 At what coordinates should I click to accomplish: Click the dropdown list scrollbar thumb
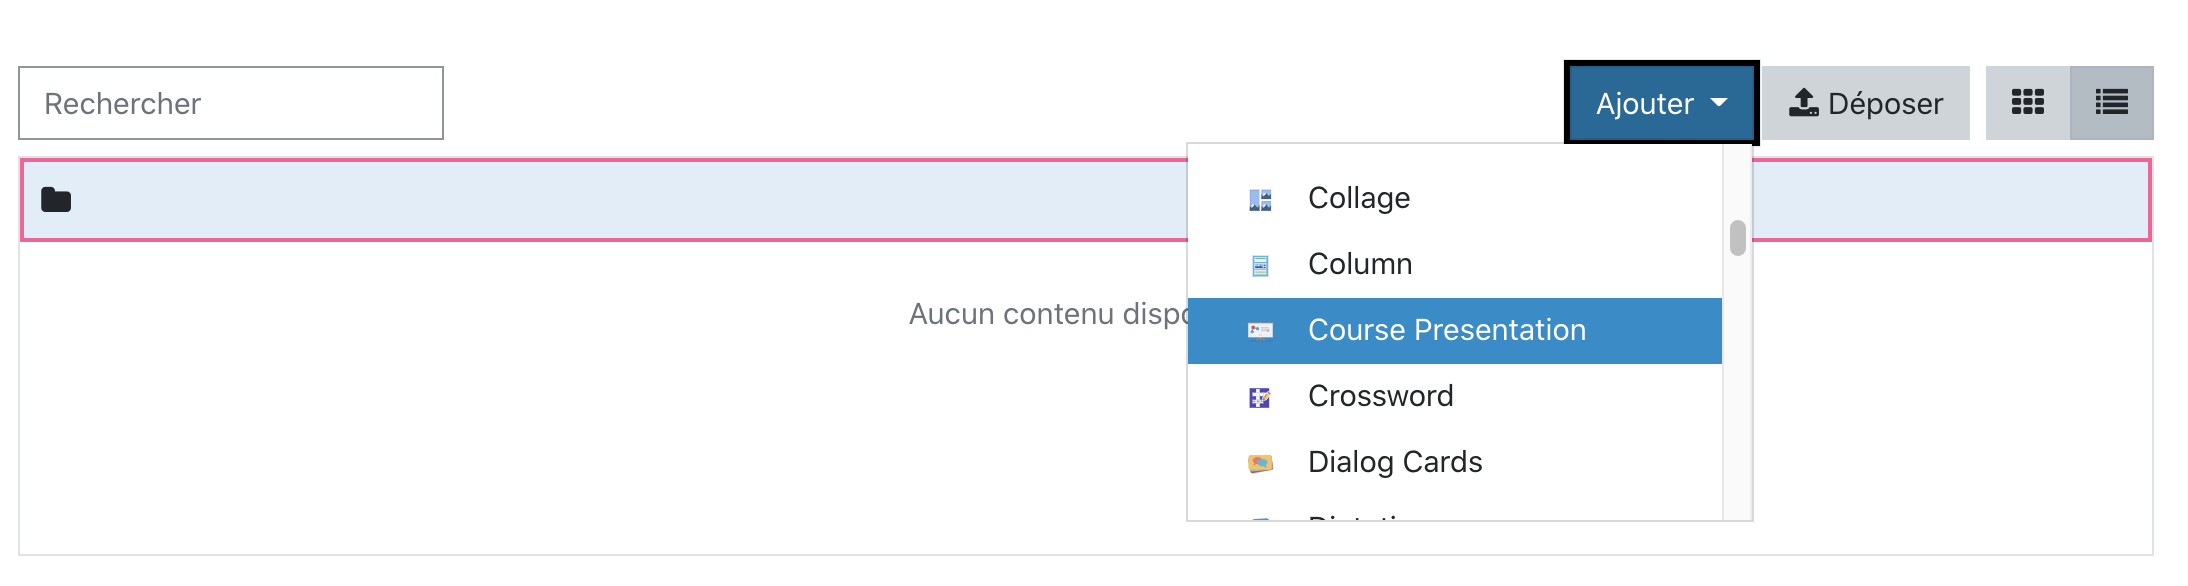pos(1738,238)
